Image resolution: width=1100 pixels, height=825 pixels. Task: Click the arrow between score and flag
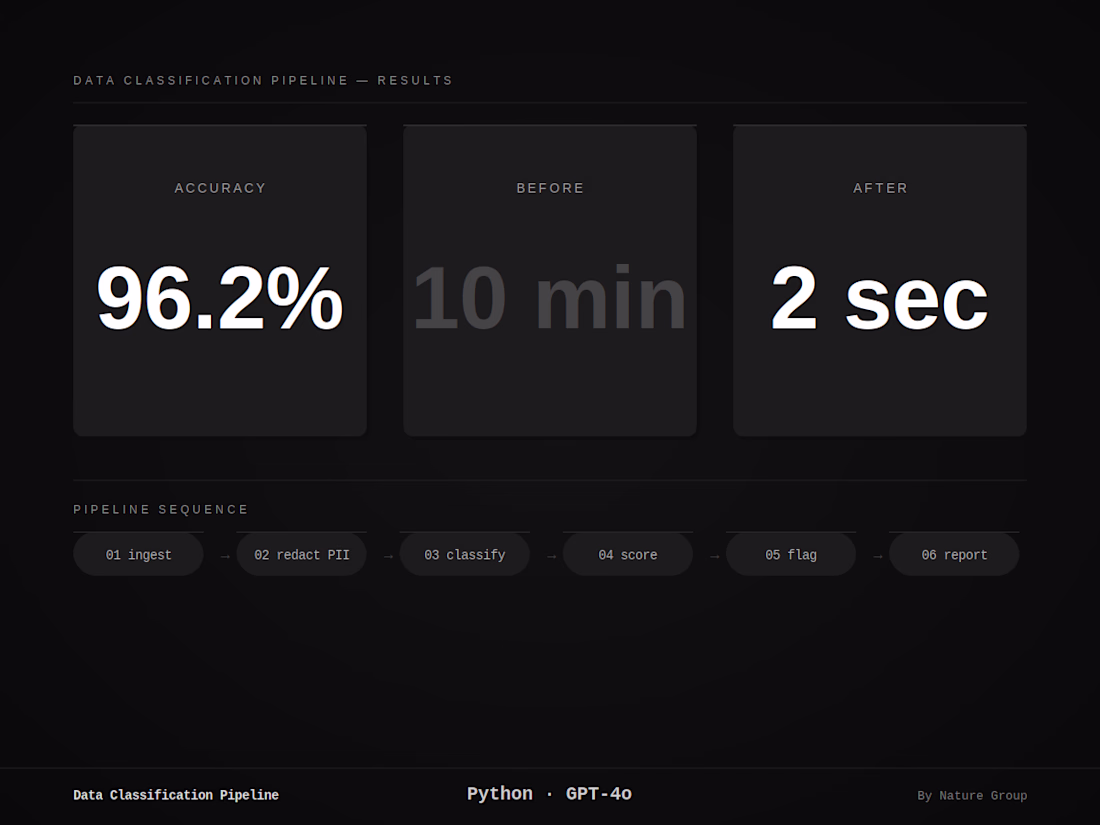click(x=714, y=556)
